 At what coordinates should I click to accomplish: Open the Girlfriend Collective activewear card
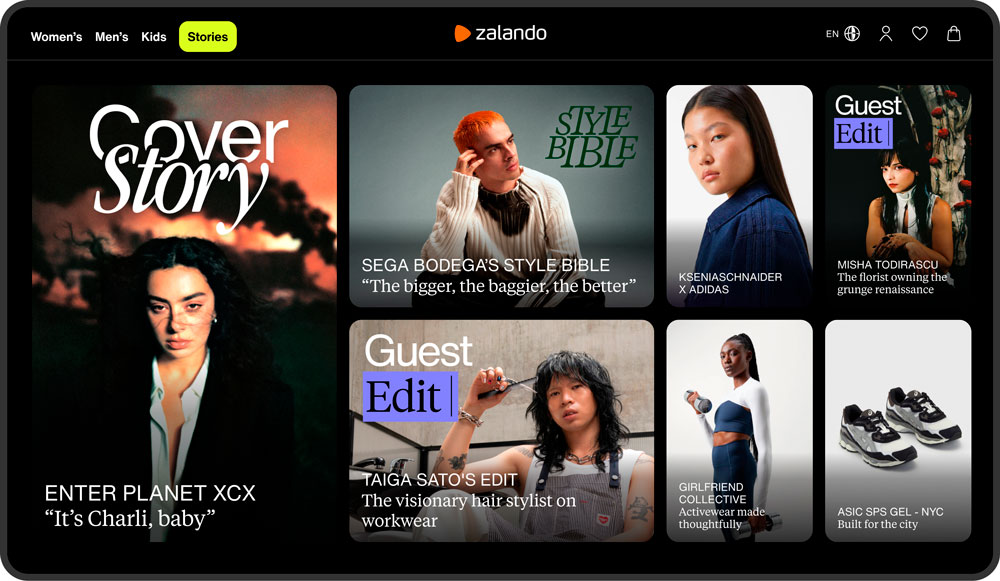[x=739, y=430]
